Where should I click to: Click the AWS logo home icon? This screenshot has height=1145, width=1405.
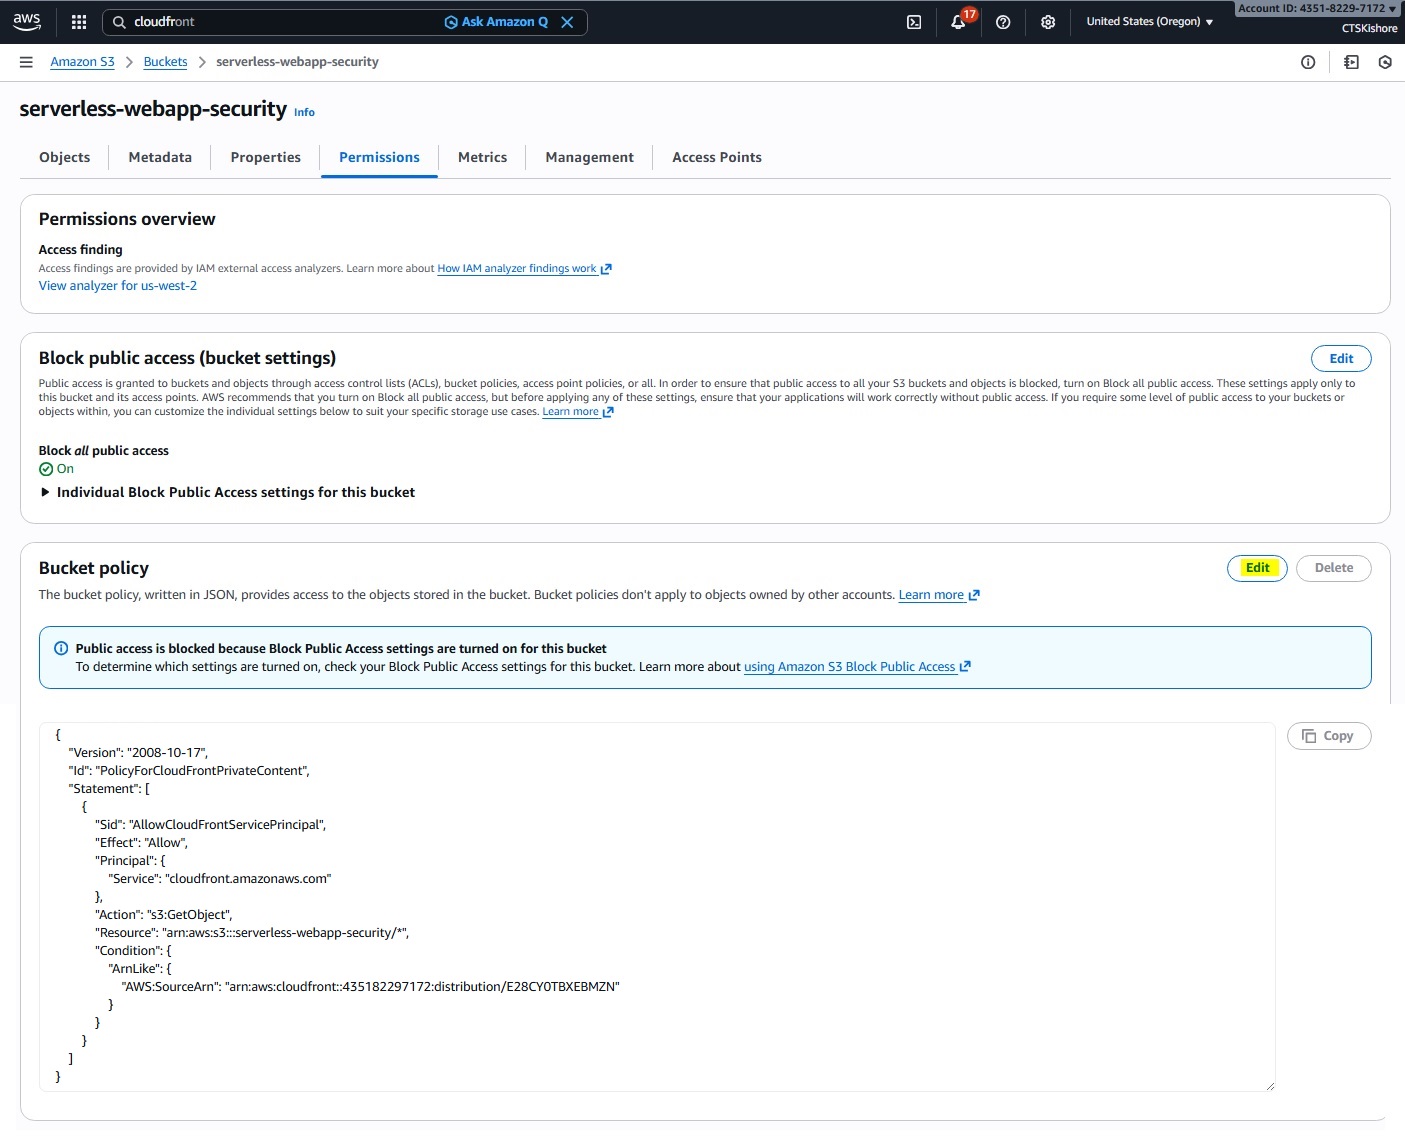point(27,21)
